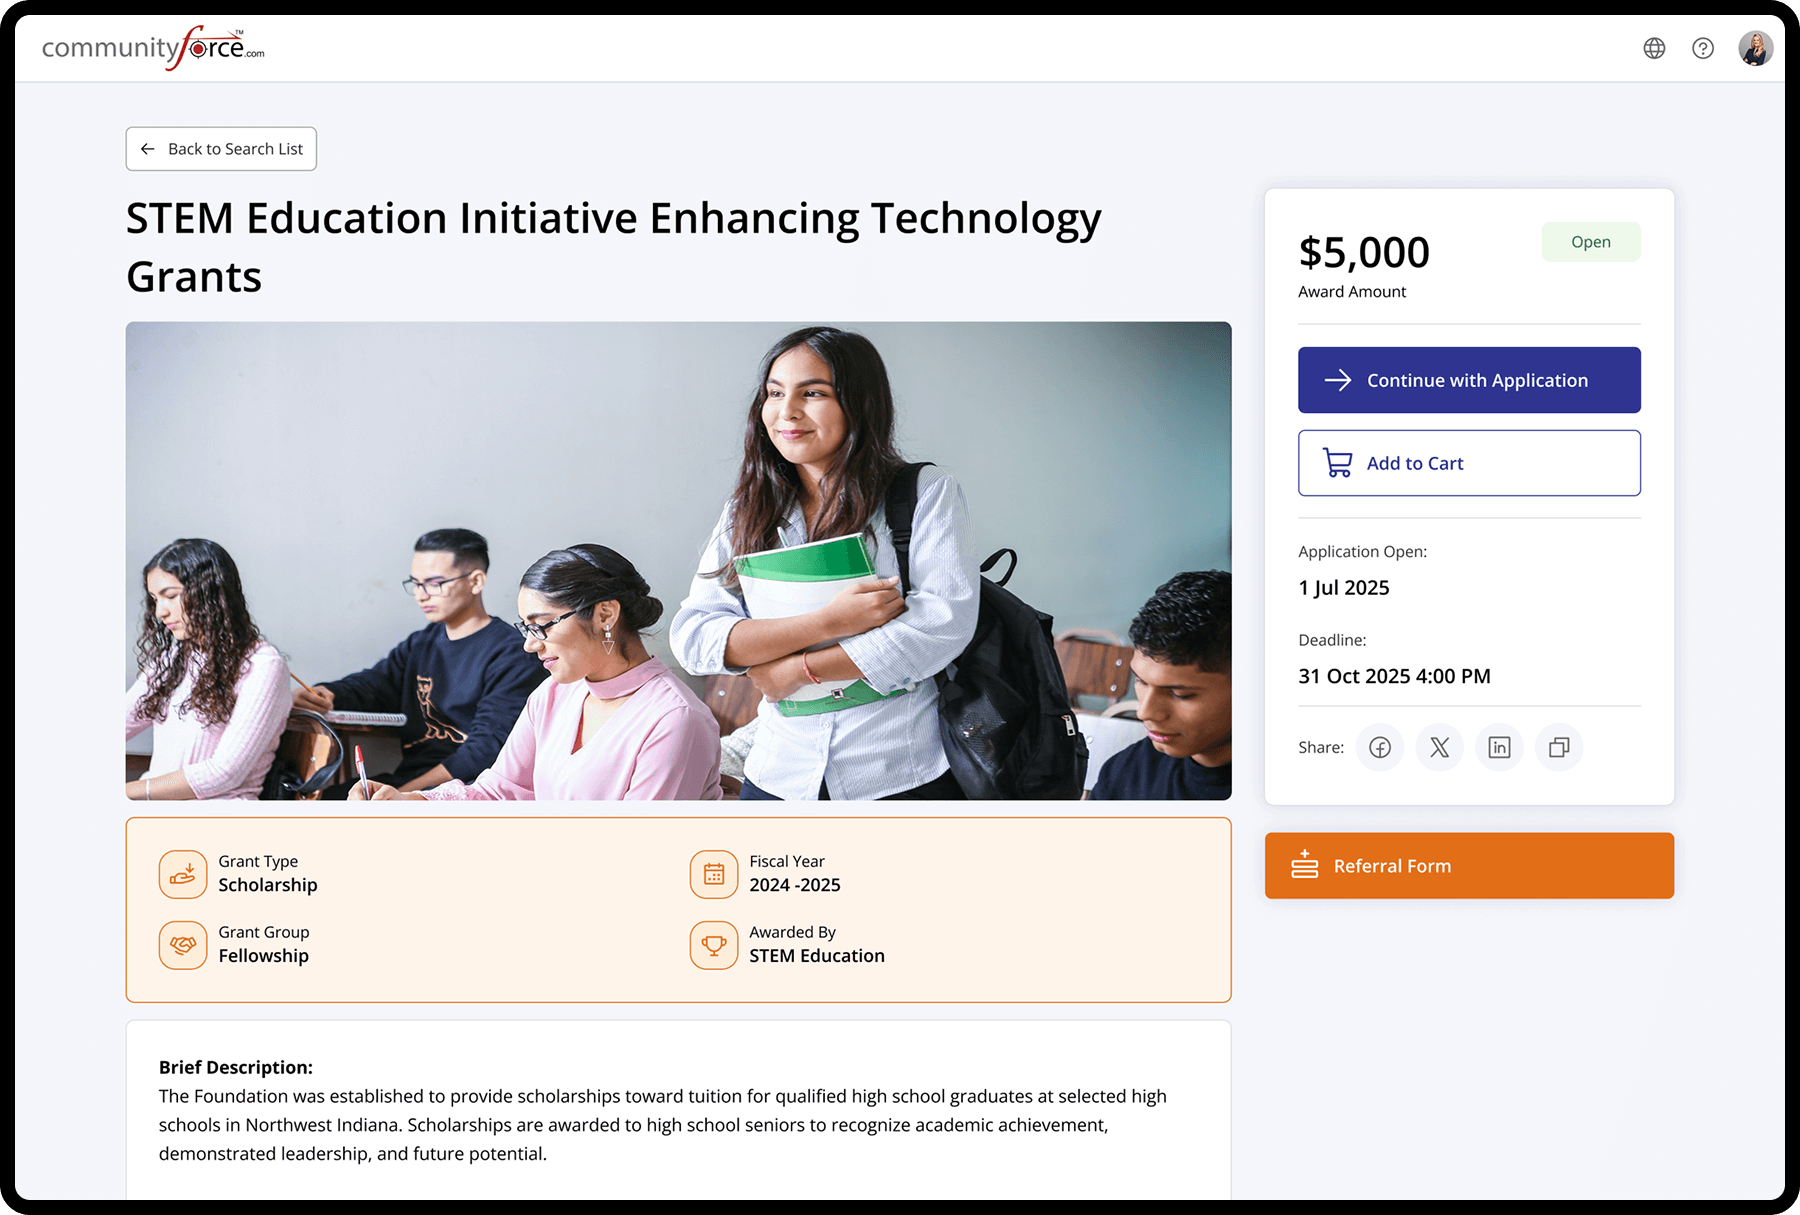
Task: Add the grant to cart
Action: tap(1469, 463)
